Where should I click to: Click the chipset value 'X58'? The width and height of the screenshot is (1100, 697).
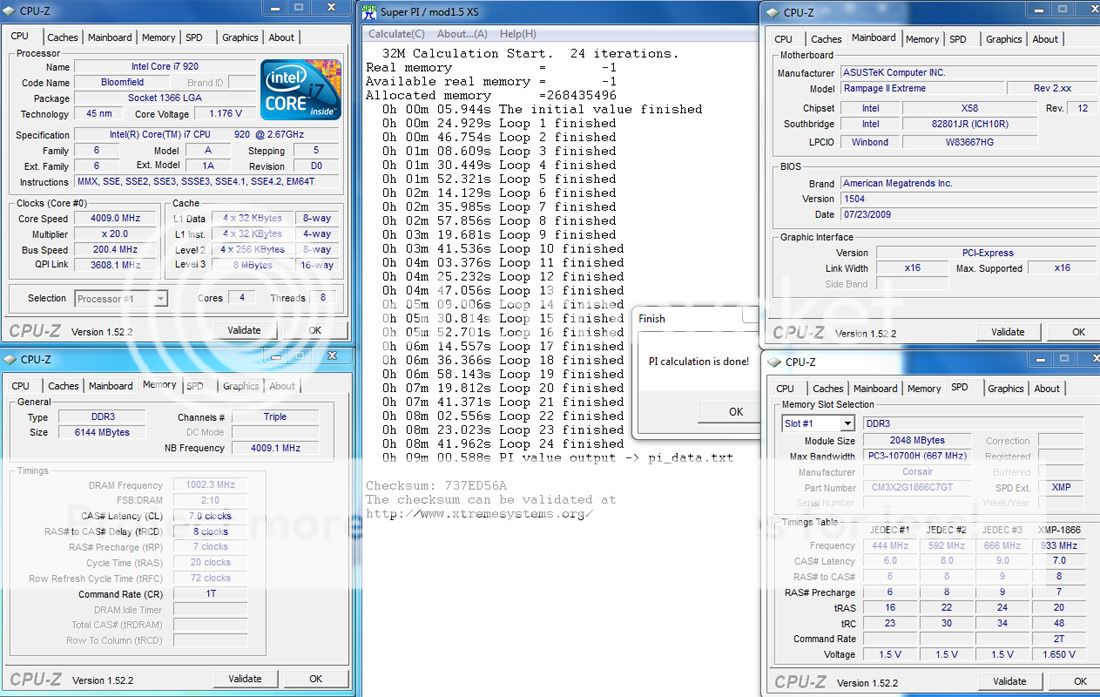(x=970, y=108)
